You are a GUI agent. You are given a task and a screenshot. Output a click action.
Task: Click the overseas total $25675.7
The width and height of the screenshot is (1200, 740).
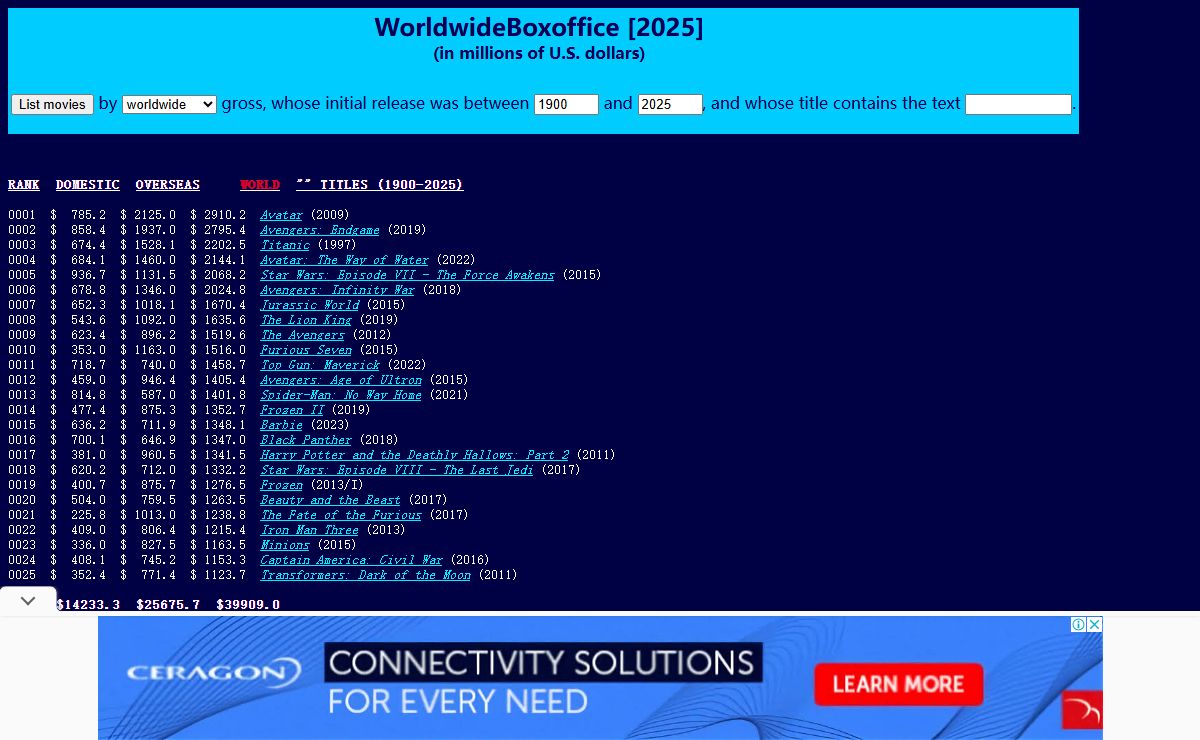(x=168, y=605)
